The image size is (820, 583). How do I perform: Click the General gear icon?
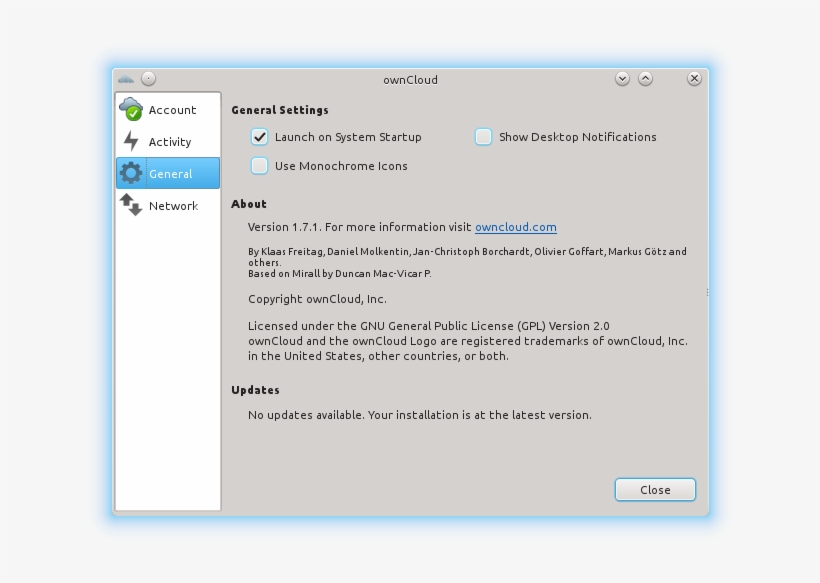click(x=131, y=173)
